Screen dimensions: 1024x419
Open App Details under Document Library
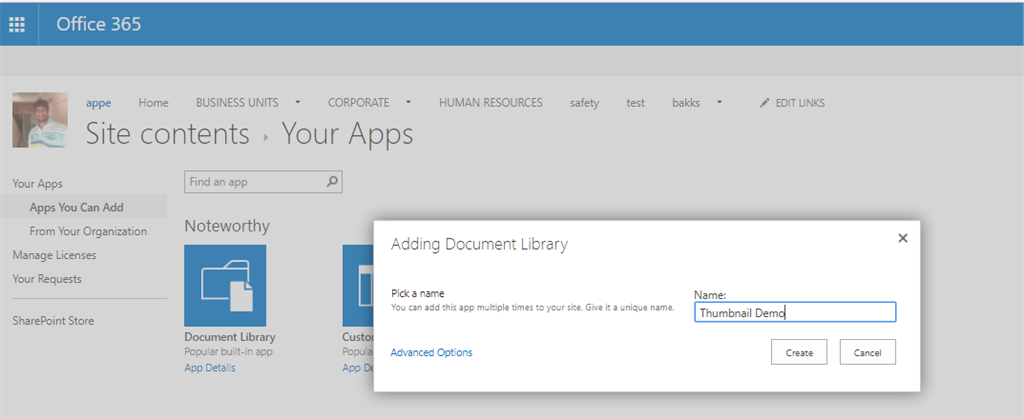point(210,367)
